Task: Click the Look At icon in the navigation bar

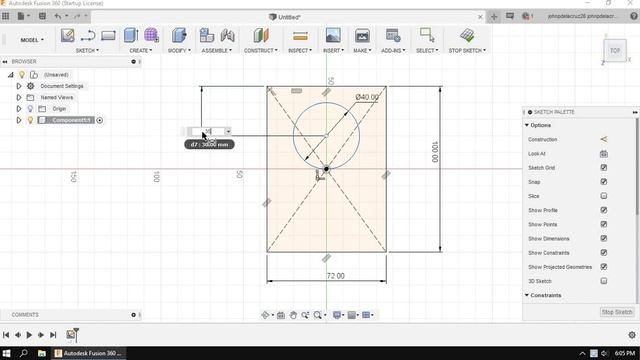Action: tap(281, 315)
